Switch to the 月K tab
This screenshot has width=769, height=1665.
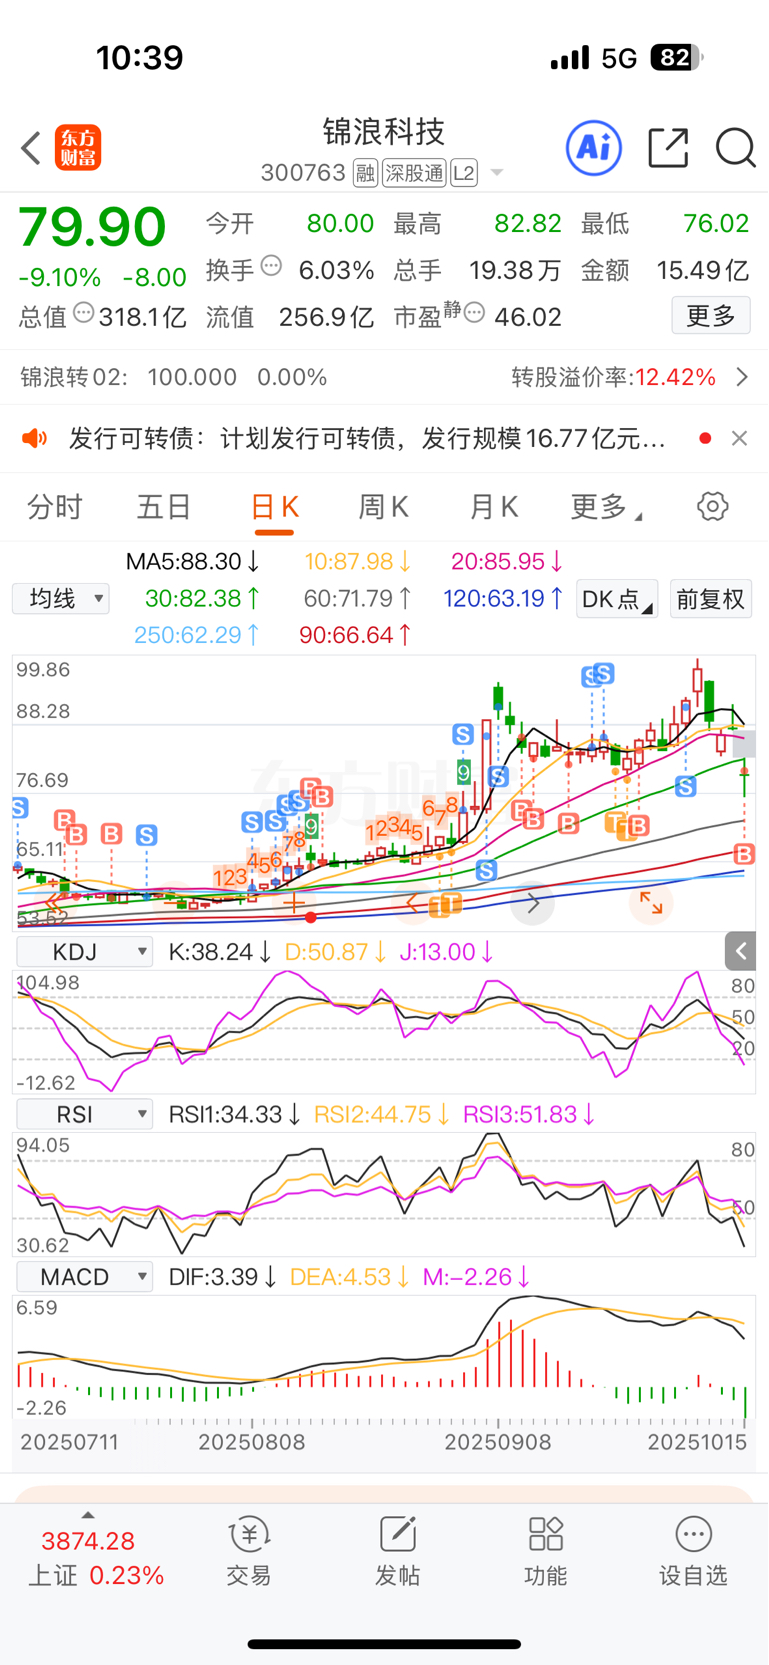pyautogui.click(x=493, y=507)
